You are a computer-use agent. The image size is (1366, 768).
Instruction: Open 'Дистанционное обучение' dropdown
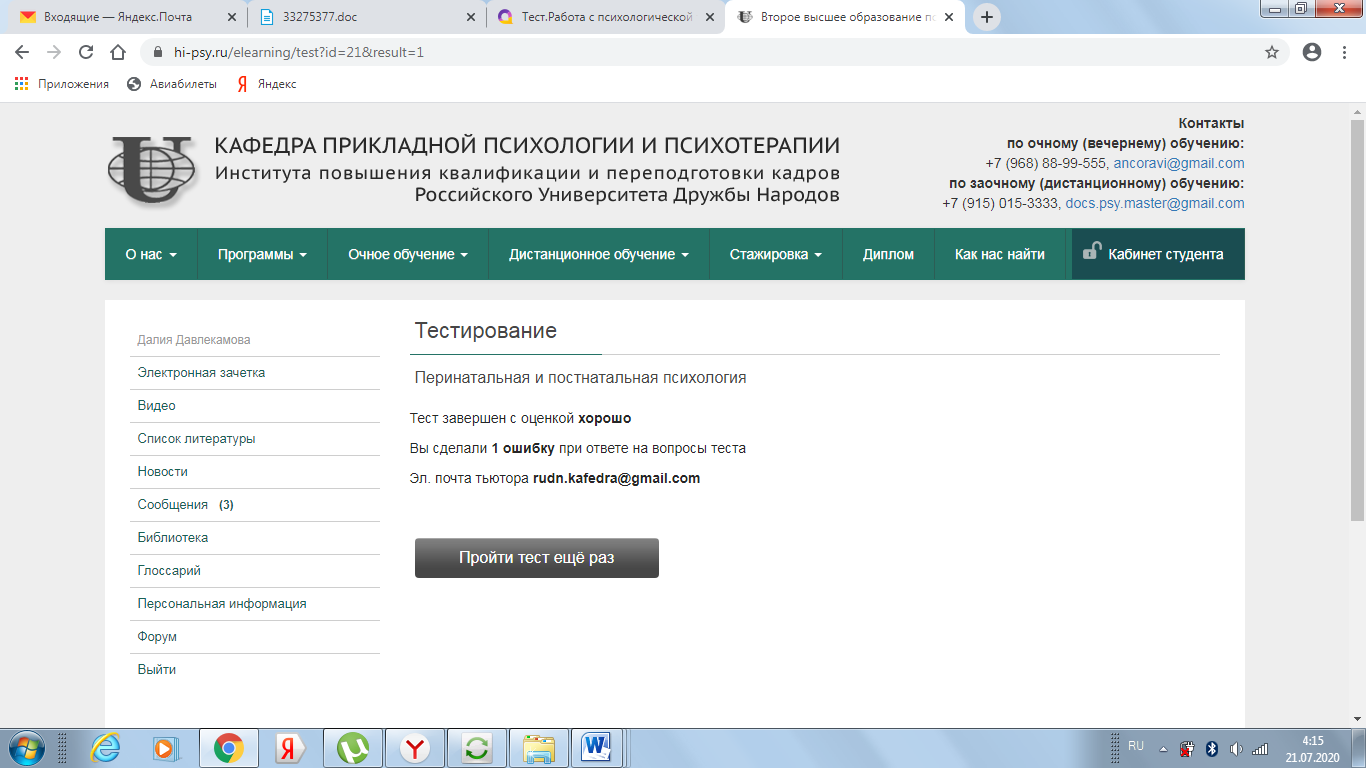coord(598,254)
